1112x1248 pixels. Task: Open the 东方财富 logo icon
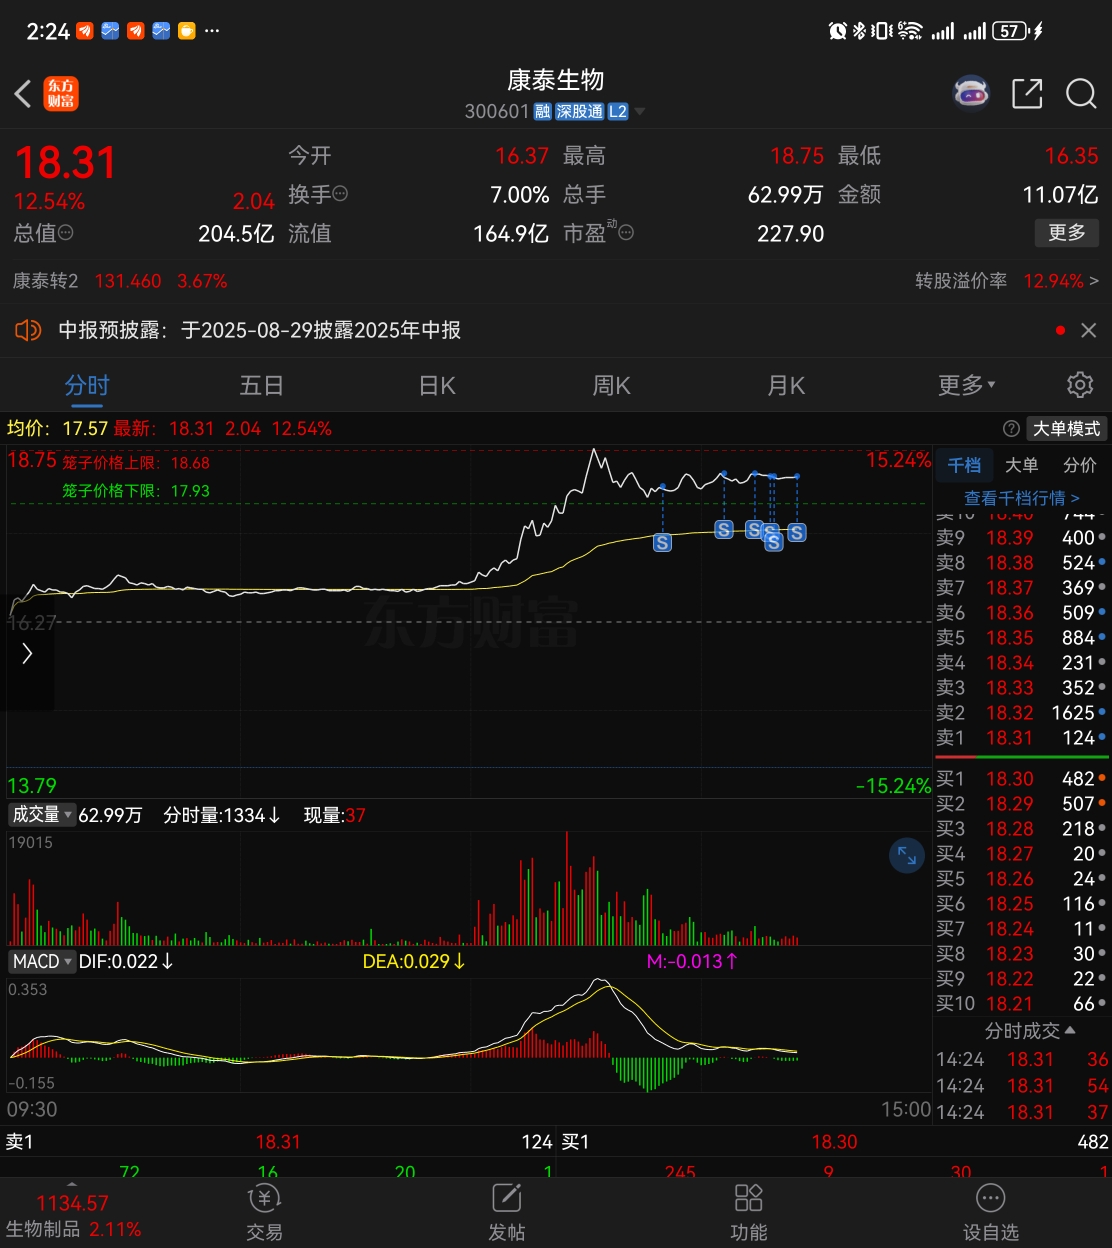[x=61, y=94]
